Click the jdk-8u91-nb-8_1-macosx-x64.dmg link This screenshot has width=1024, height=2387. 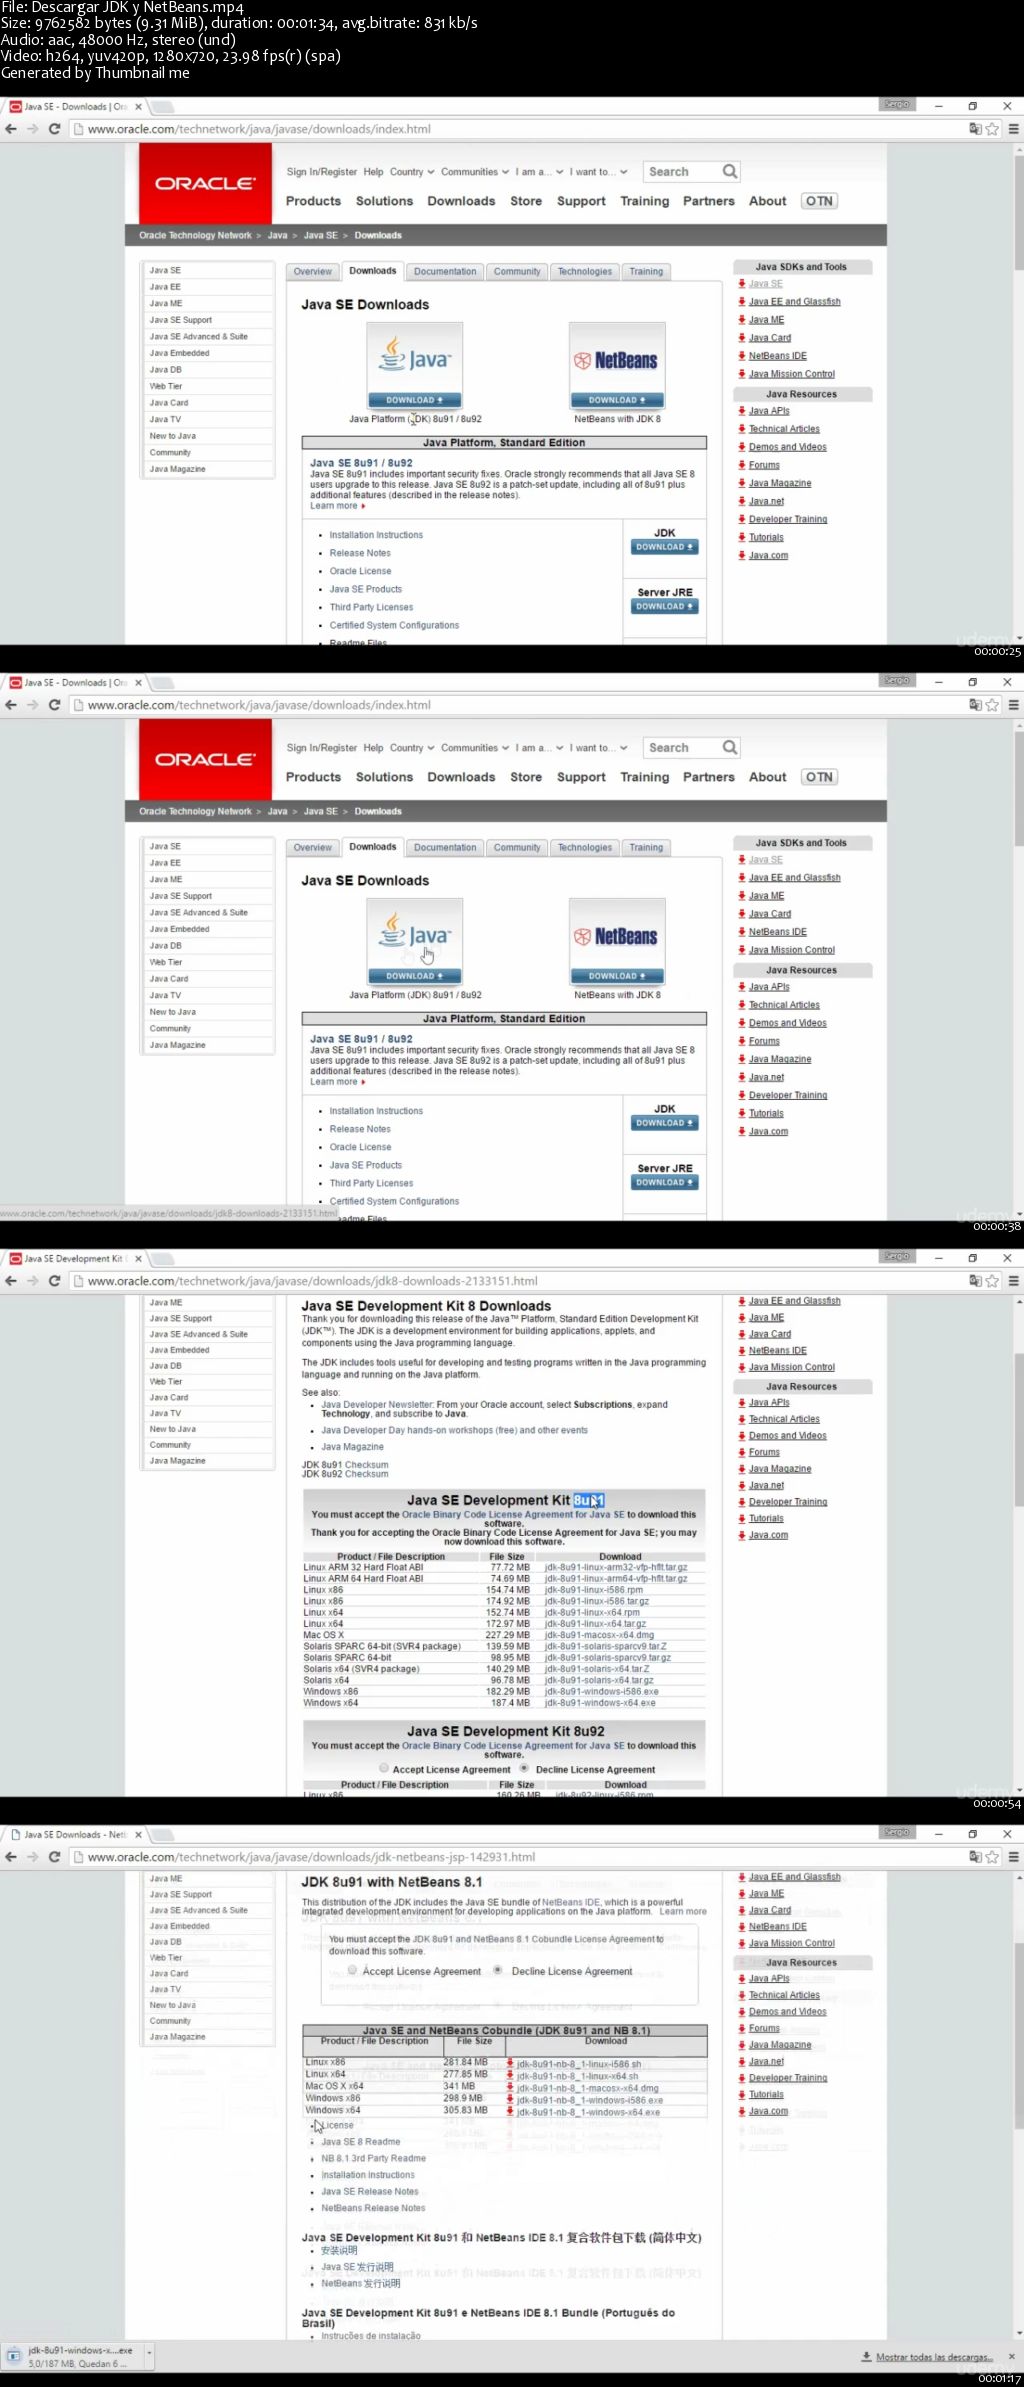tap(588, 2087)
